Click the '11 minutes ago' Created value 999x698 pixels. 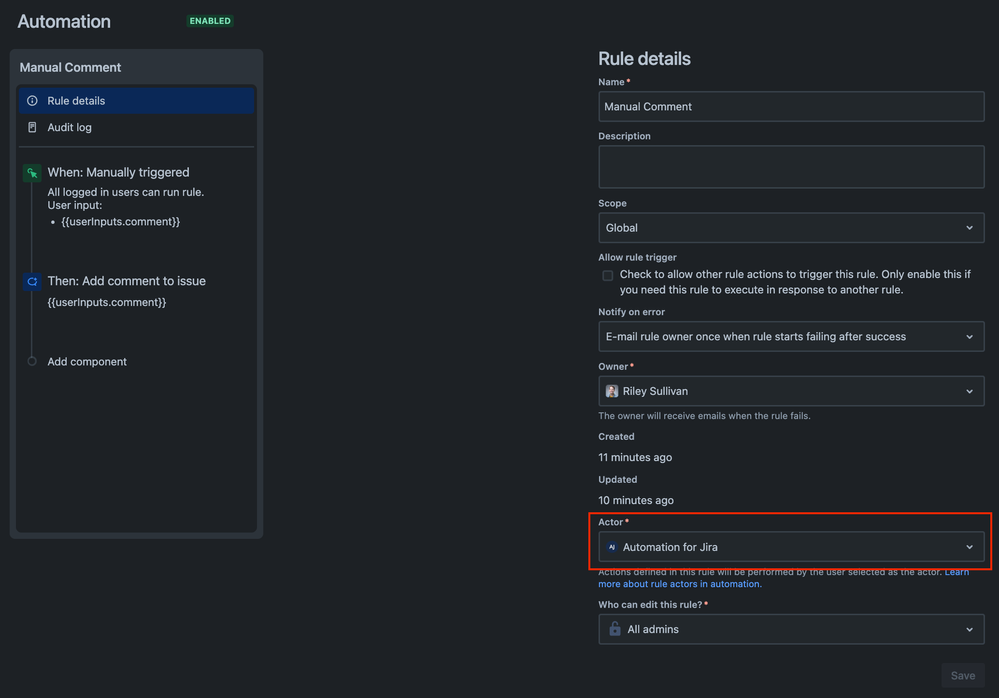click(x=635, y=457)
